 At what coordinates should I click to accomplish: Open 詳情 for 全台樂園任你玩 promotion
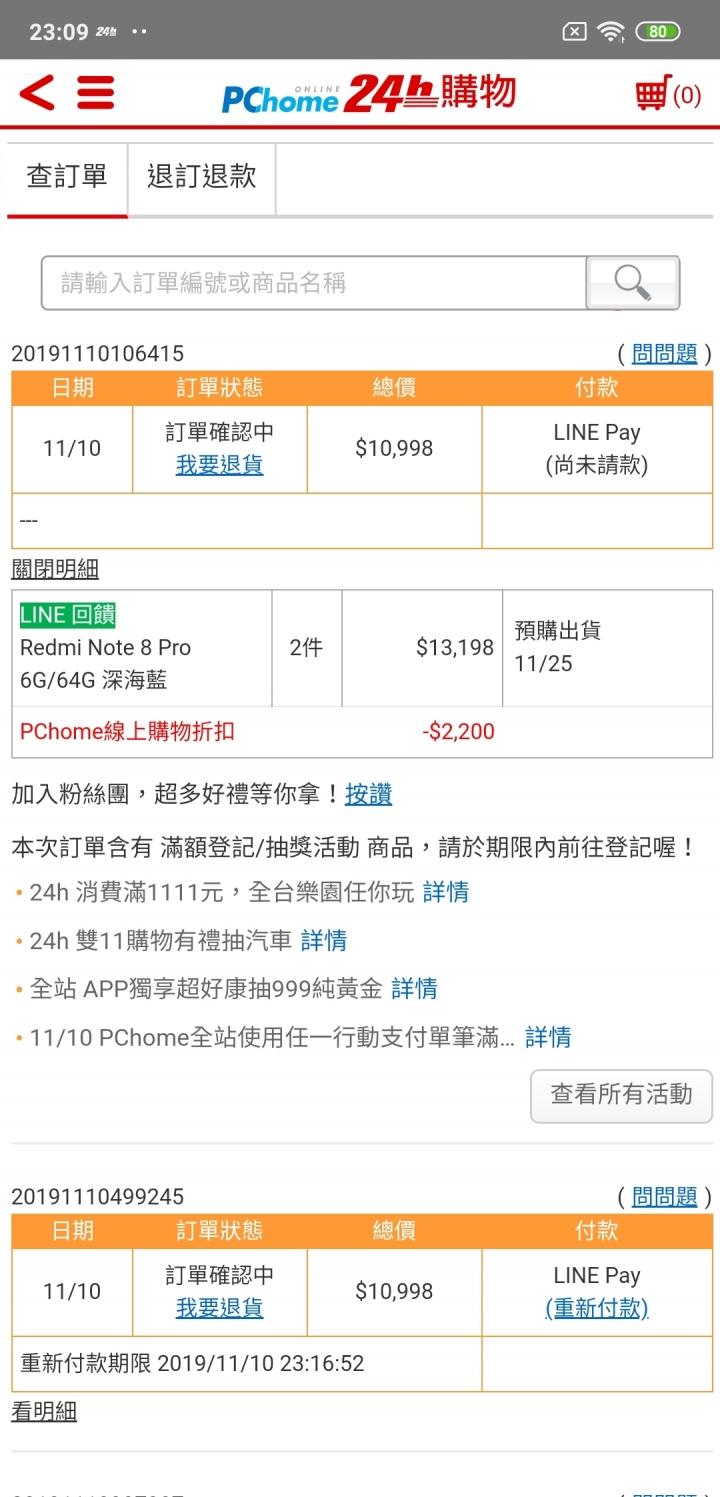[446, 892]
